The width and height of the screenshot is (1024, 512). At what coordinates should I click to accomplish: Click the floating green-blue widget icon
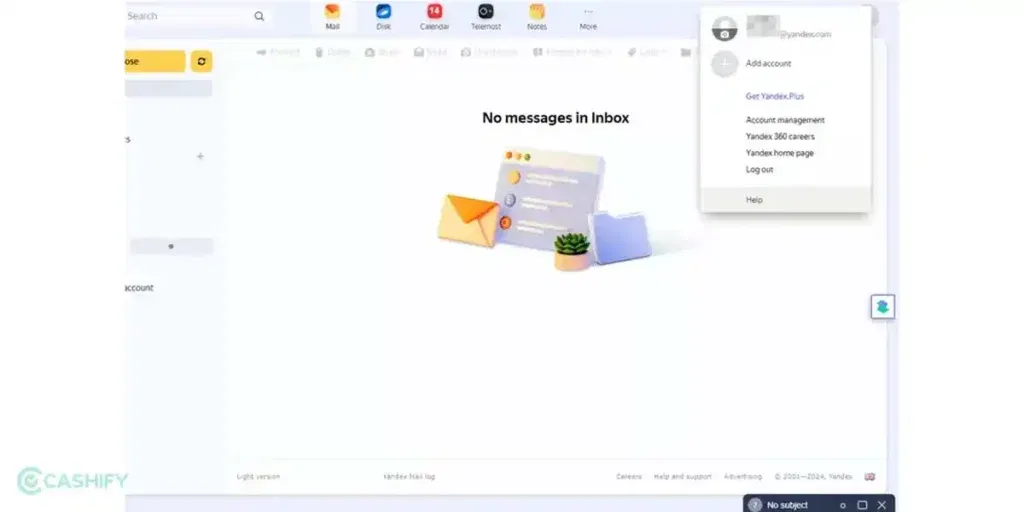click(882, 307)
